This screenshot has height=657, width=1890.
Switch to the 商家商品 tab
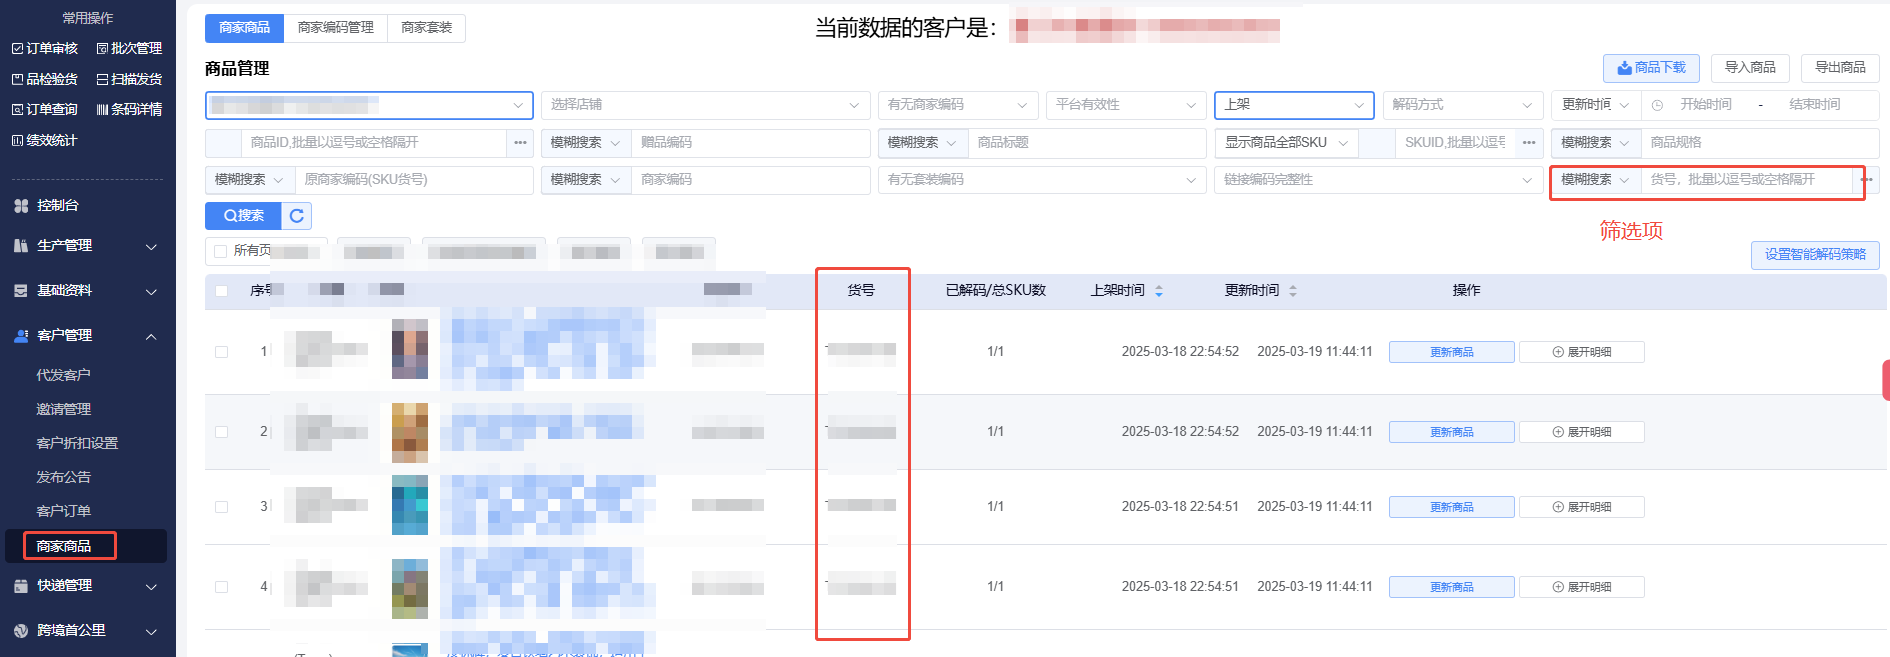(x=244, y=28)
